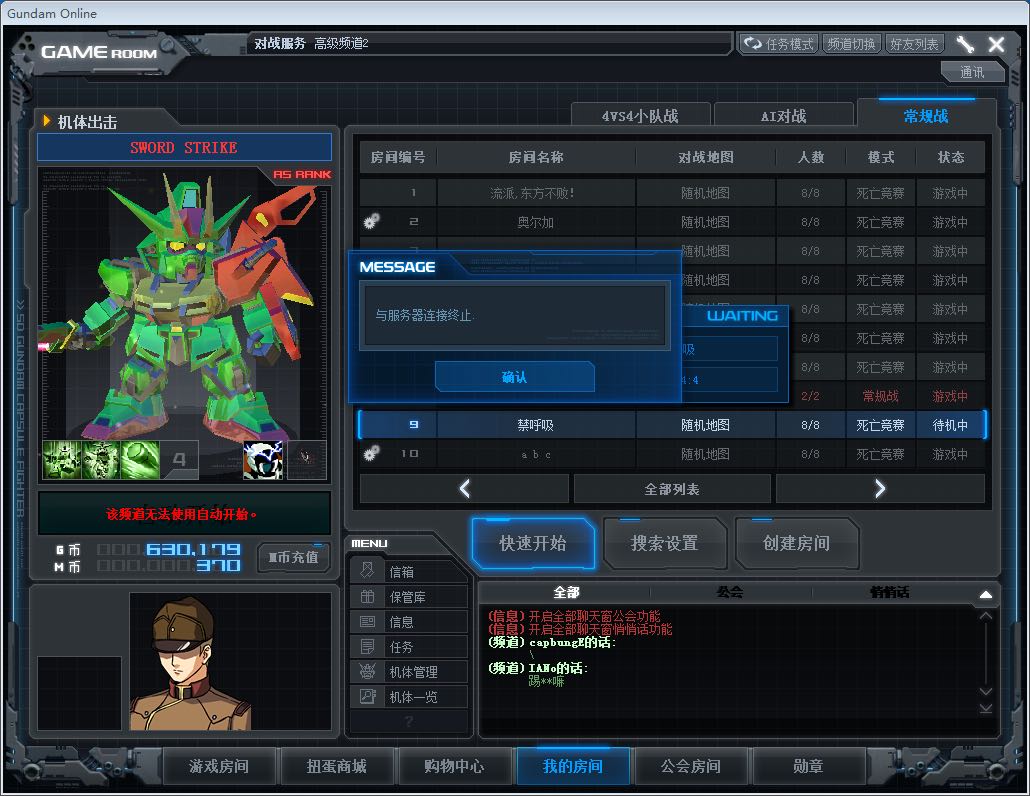Click the 全部列表 button
Screen dimensions: 1030x796
[x=672, y=489]
